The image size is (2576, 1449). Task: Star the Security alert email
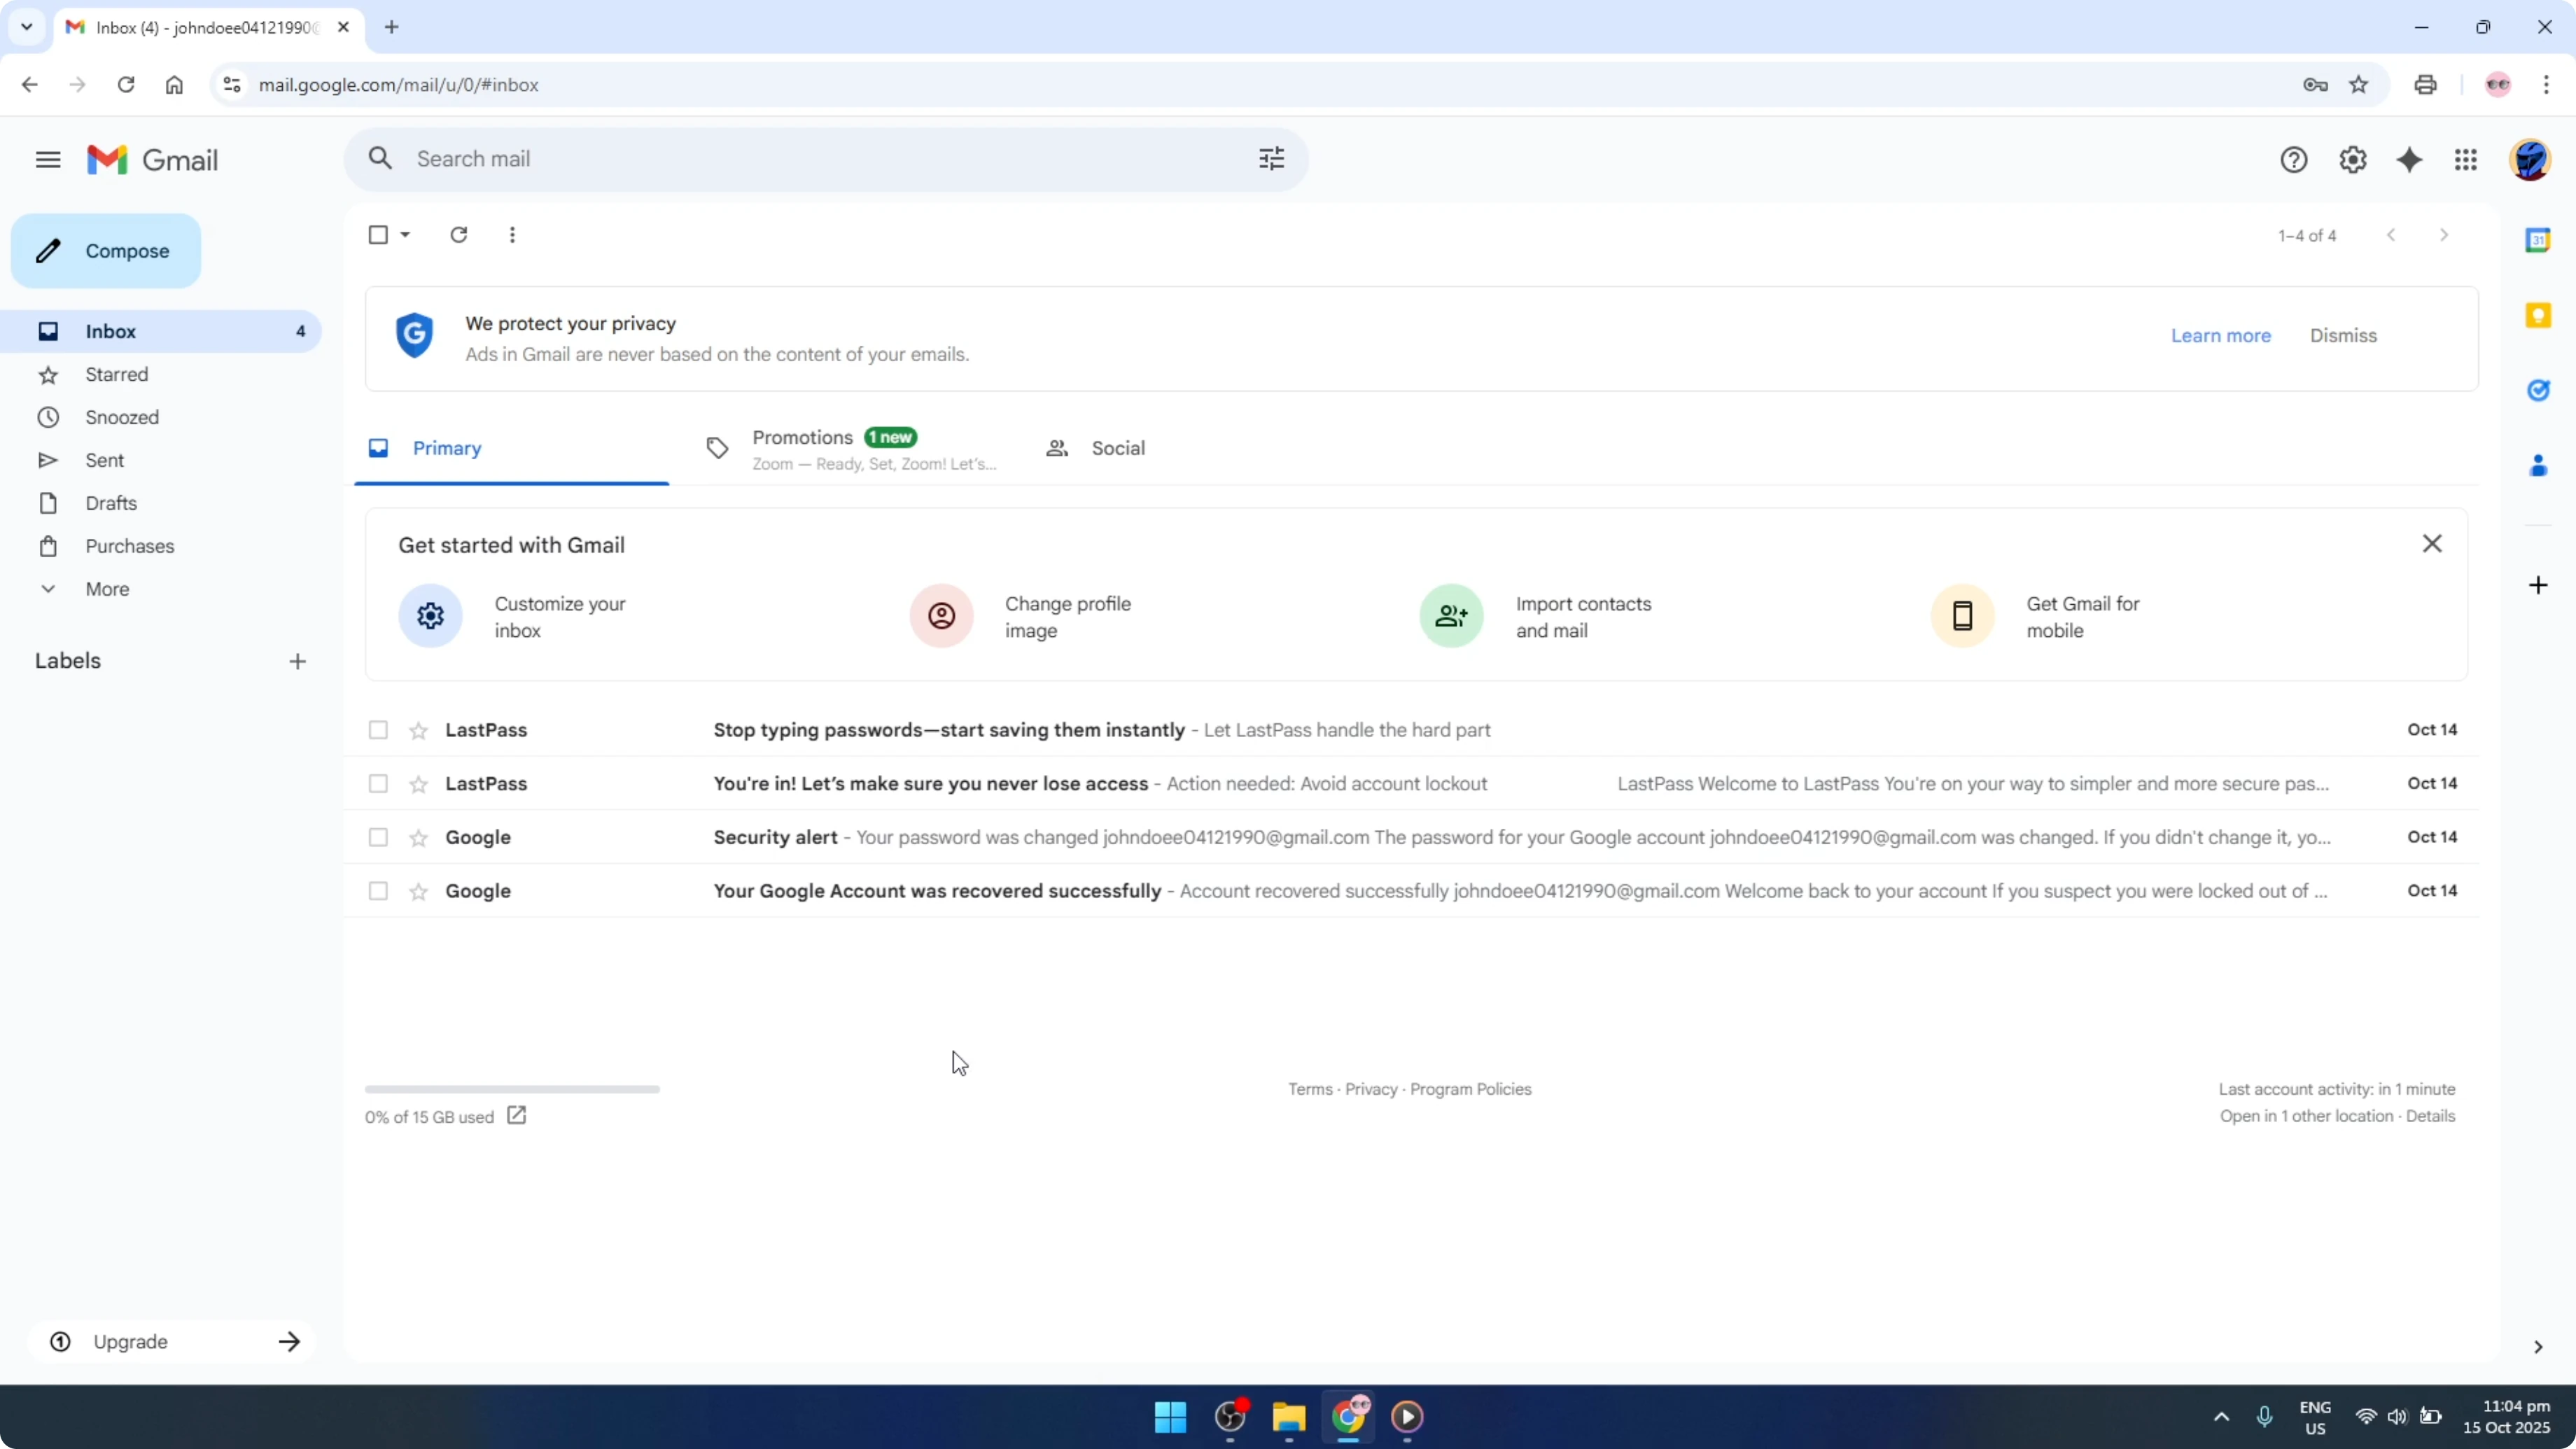pyautogui.click(x=418, y=838)
